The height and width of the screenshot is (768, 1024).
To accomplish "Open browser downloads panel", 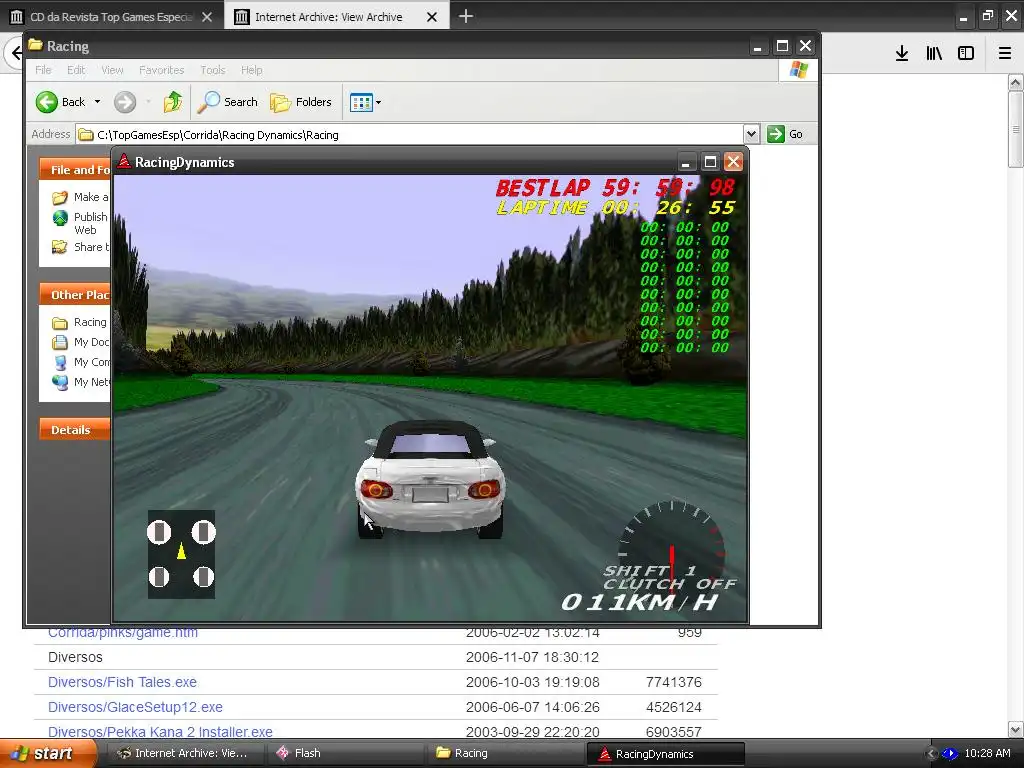I will pos(902,54).
